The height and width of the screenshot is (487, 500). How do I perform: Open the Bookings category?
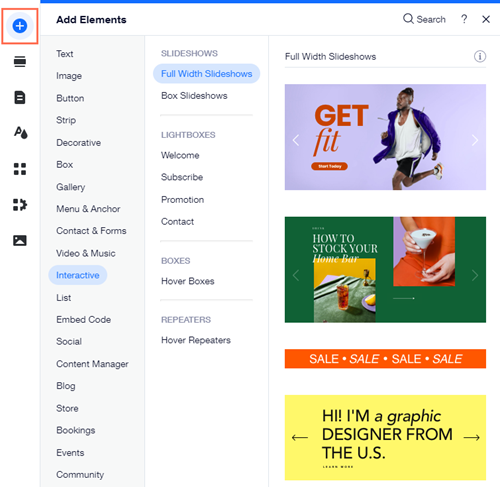coord(76,430)
